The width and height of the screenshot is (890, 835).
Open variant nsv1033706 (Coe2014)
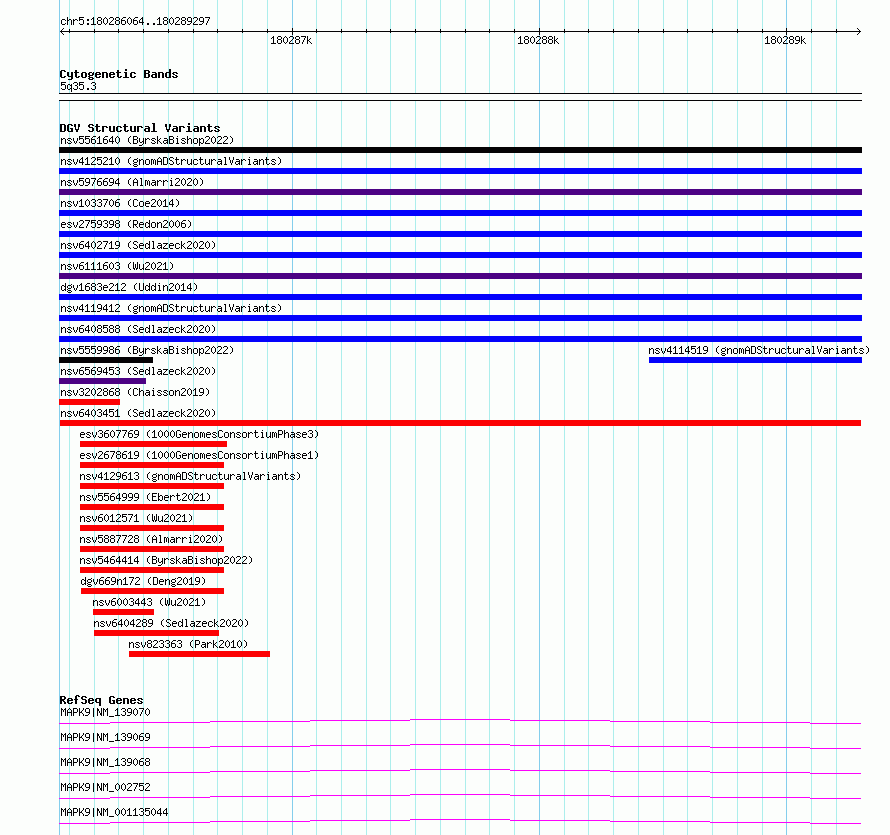120,203
